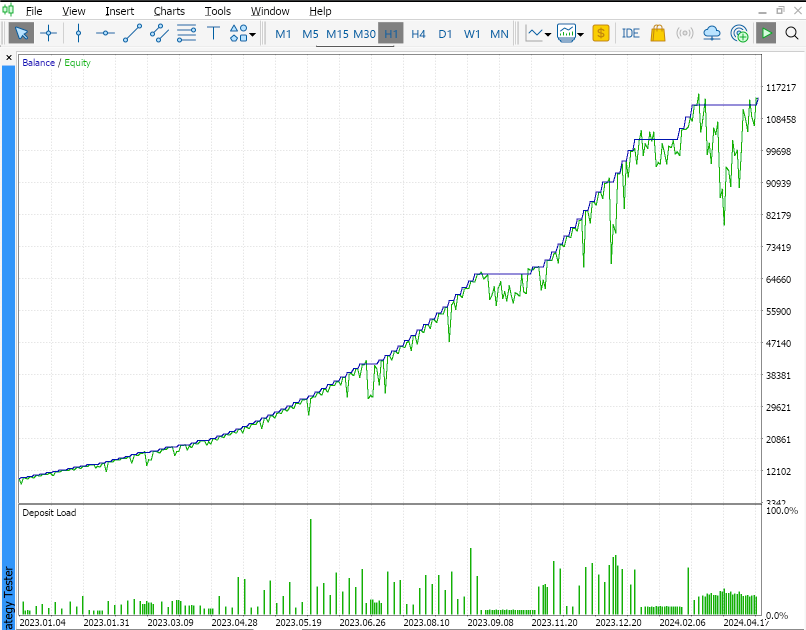
Task: Open MetaEditor IDE
Action: tap(630, 33)
